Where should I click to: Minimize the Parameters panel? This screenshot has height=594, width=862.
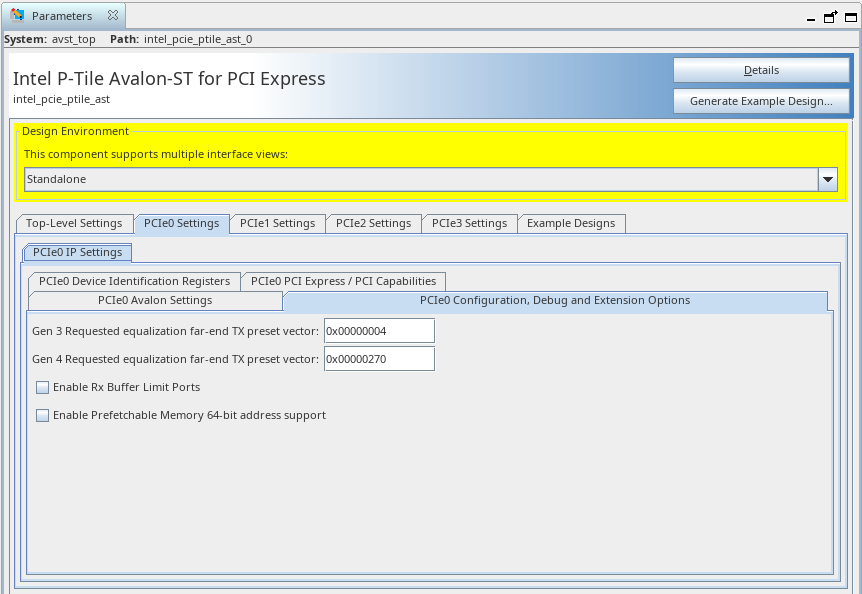(811, 18)
